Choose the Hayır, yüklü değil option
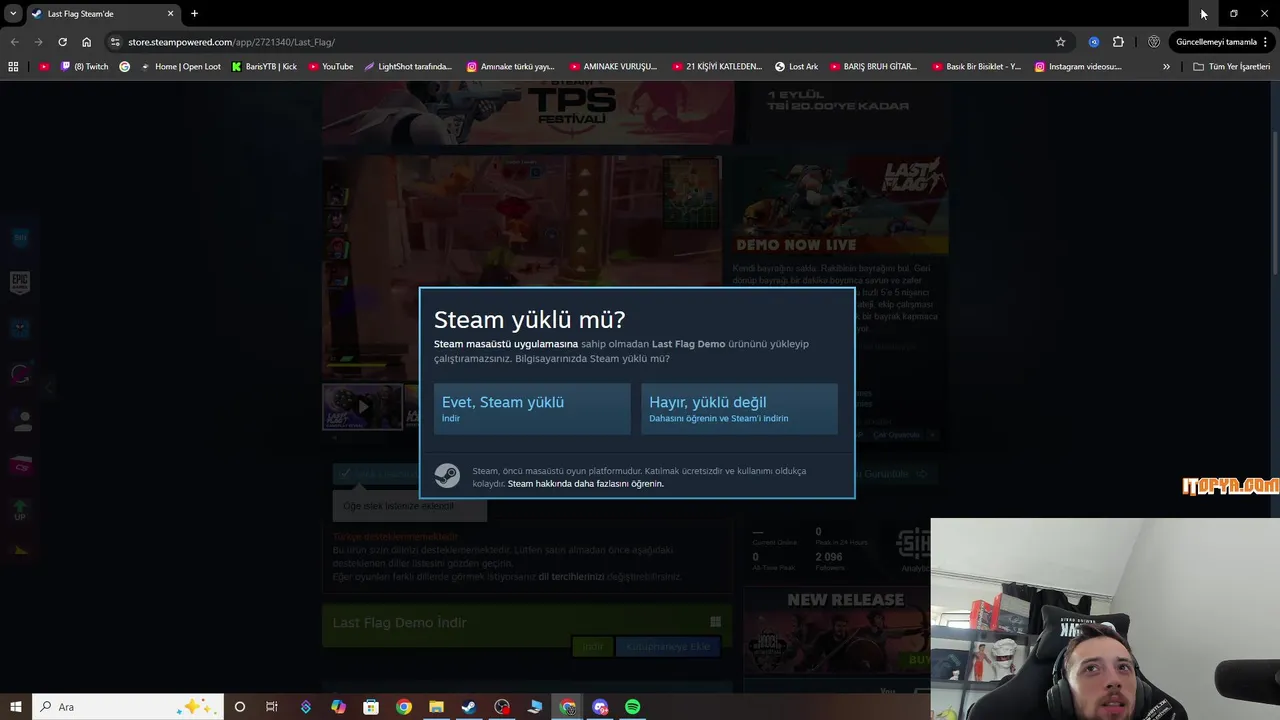This screenshot has height=720, width=1280. coord(739,409)
